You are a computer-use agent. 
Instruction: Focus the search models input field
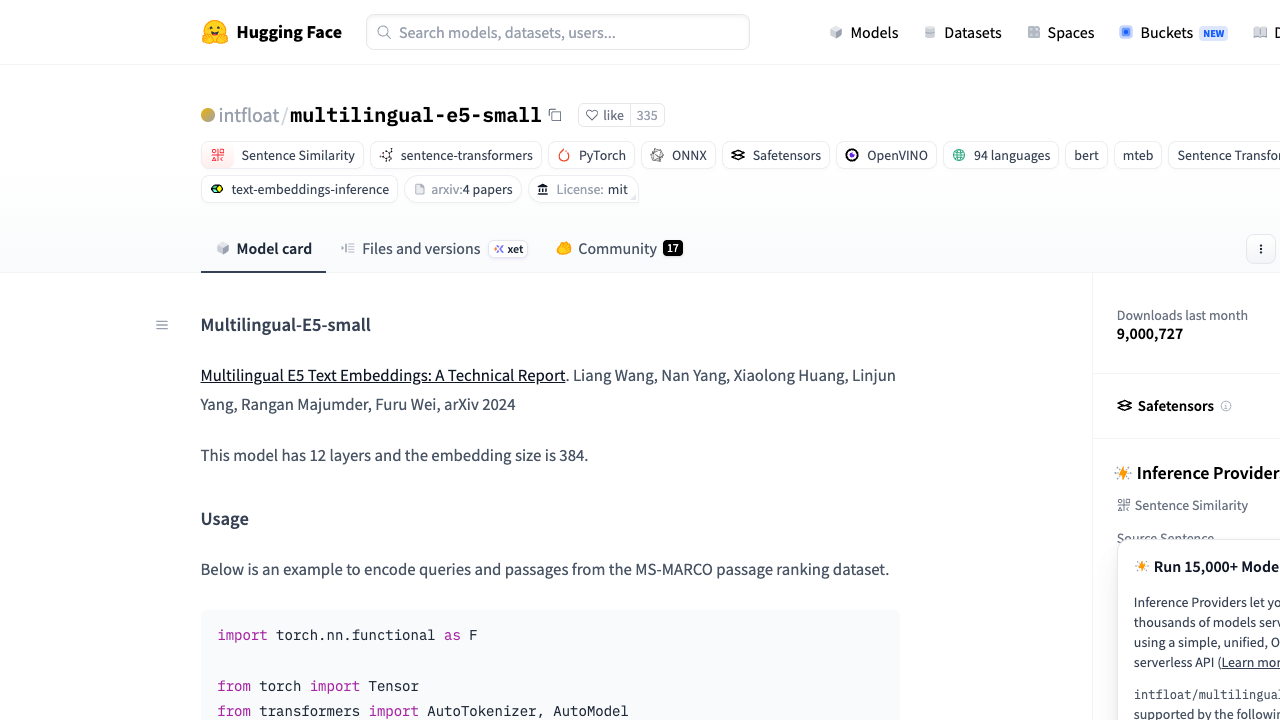(558, 32)
